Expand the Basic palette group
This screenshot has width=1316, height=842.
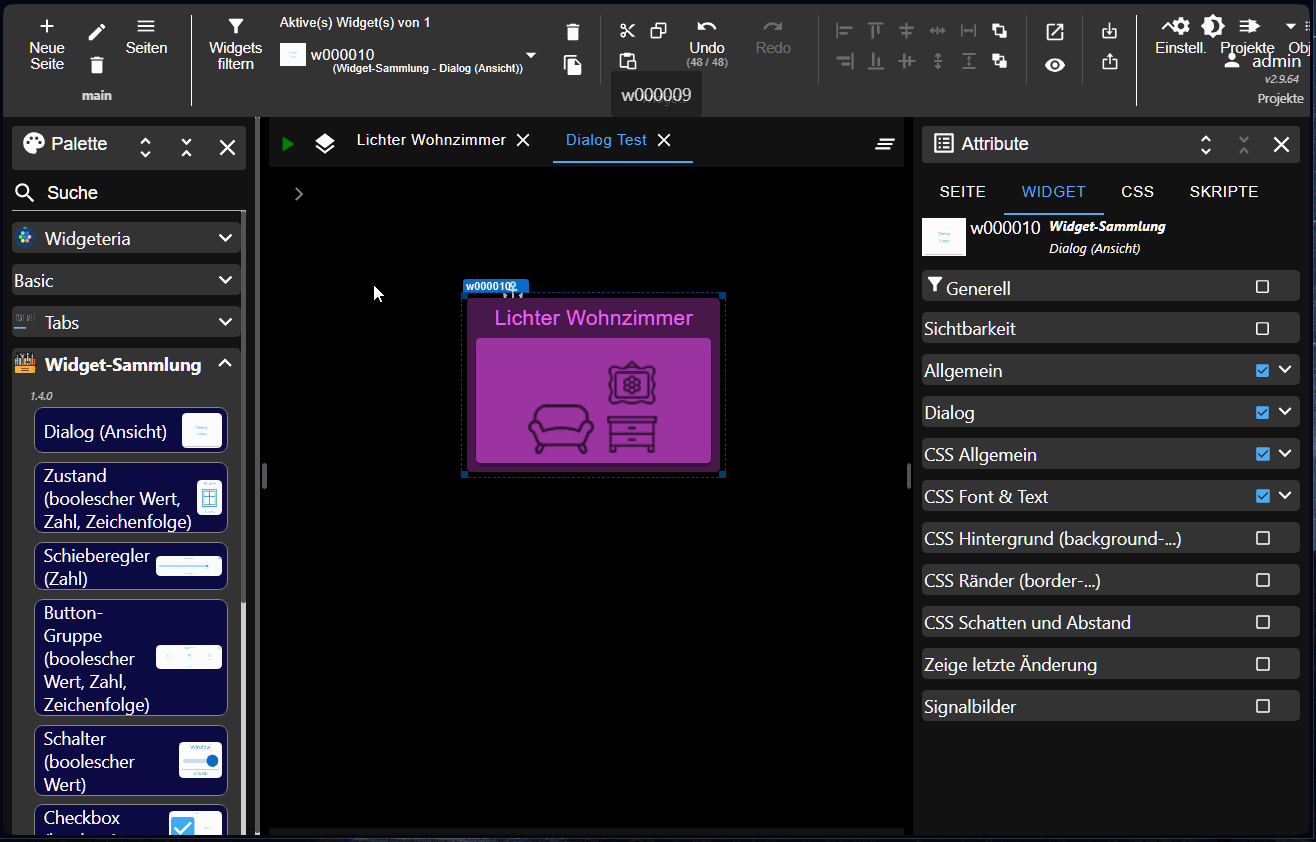[127, 280]
